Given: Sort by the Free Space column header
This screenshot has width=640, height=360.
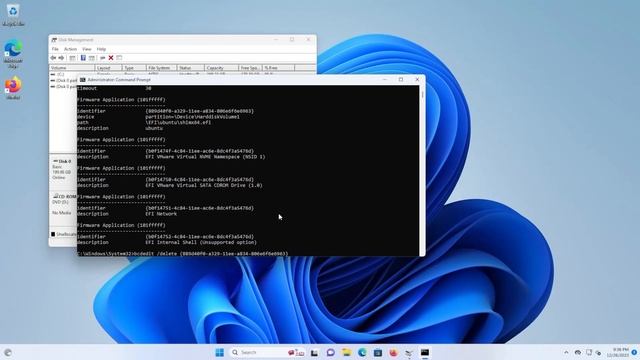Looking at the screenshot, I should [250, 68].
